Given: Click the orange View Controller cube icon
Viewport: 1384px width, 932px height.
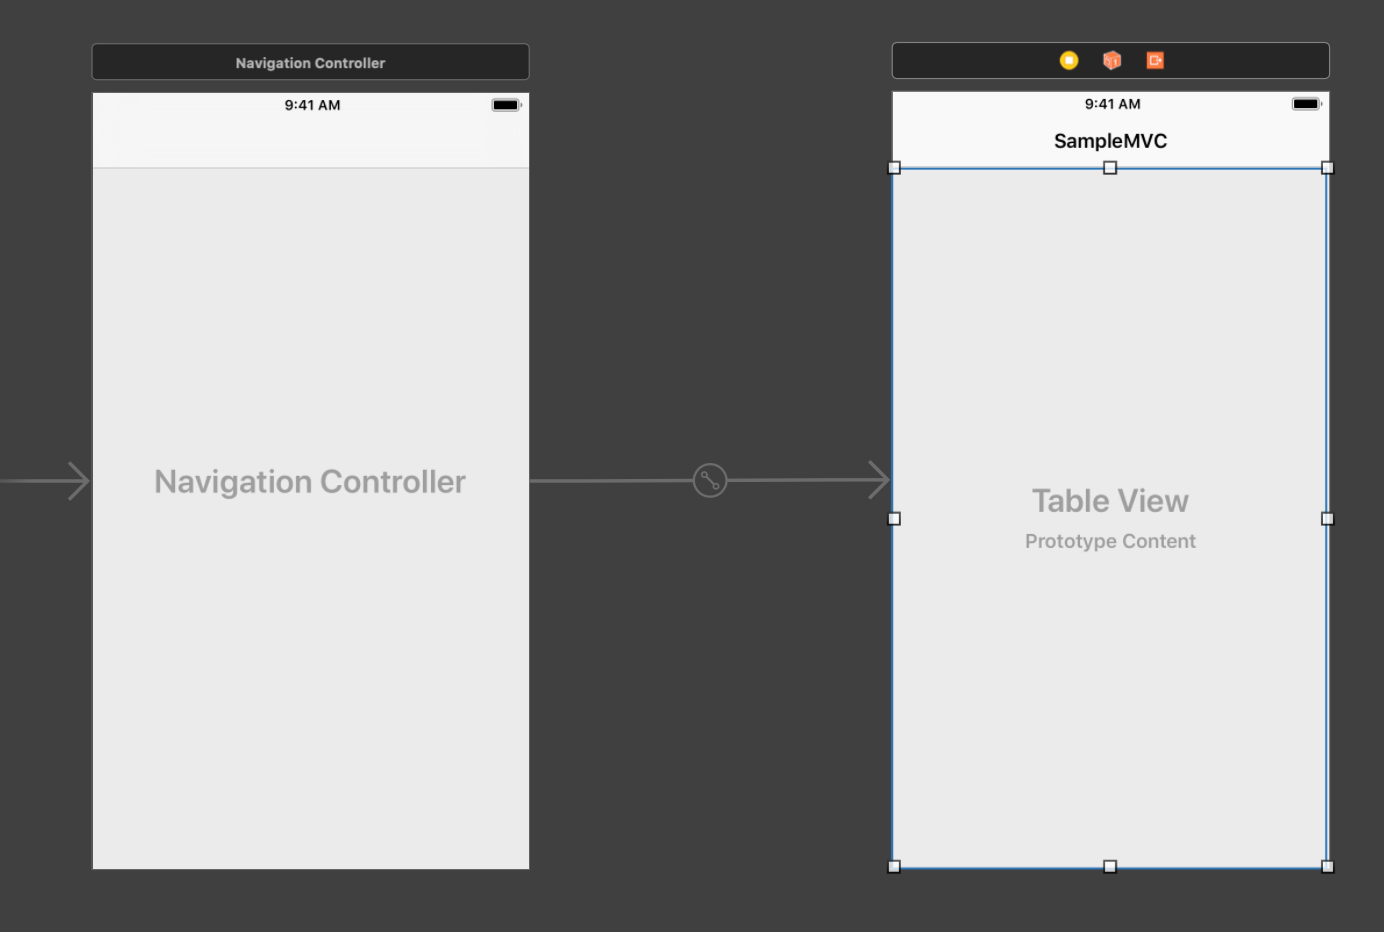Looking at the screenshot, I should 1111,60.
